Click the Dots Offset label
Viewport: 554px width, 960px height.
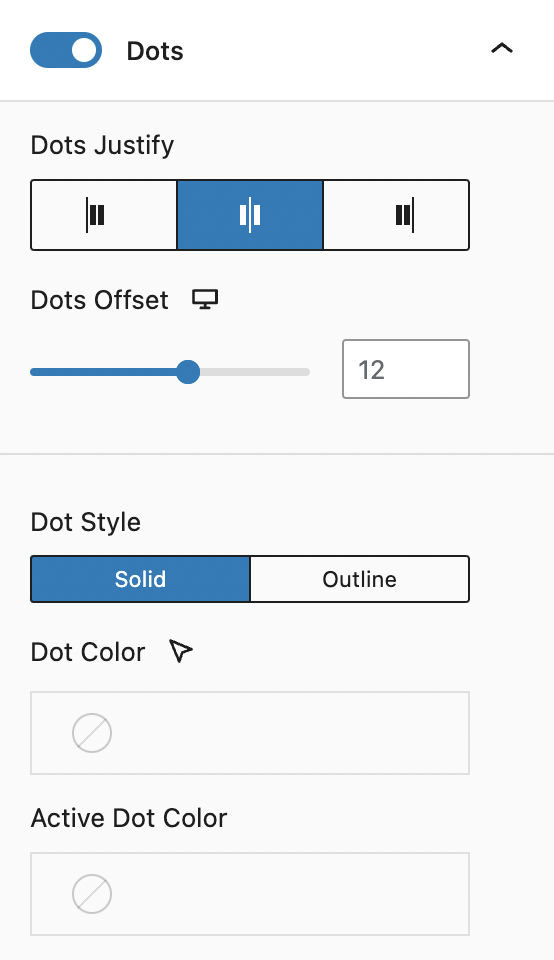point(99,300)
